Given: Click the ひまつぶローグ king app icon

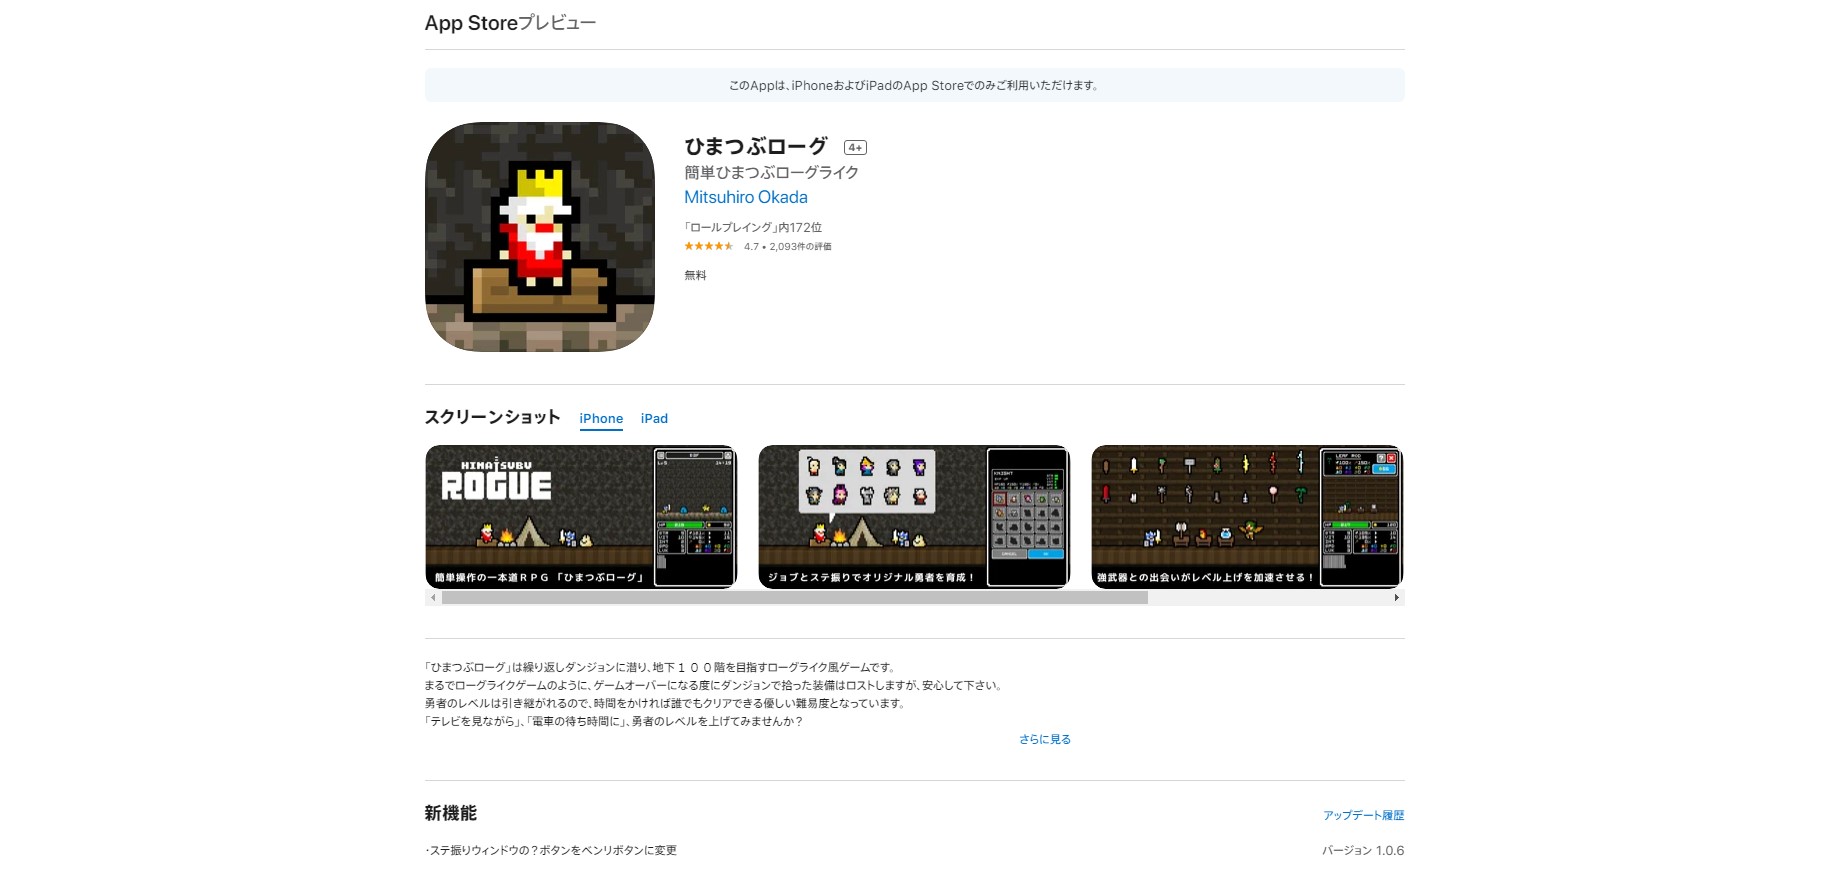Looking at the screenshot, I should (x=539, y=237).
